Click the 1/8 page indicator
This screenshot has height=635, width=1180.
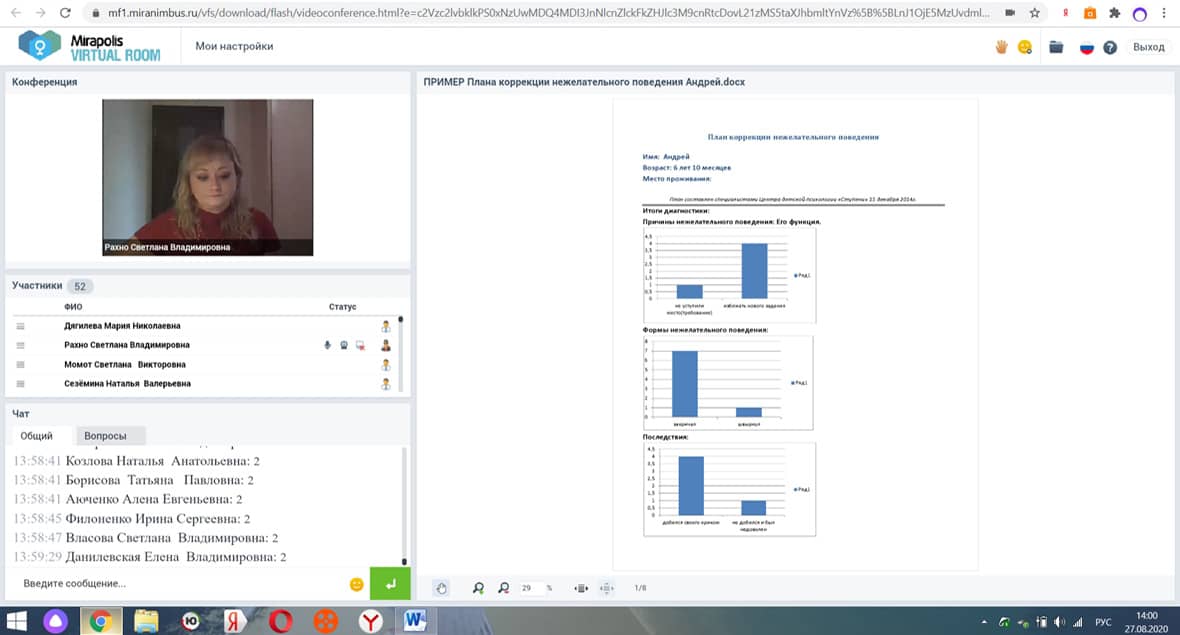(x=640, y=588)
